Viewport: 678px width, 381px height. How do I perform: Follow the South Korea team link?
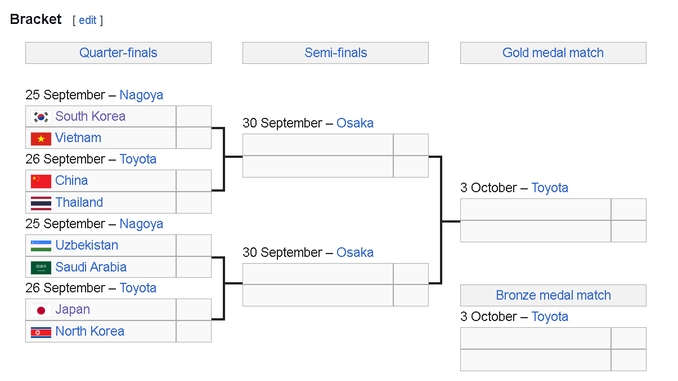click(90, 116)
